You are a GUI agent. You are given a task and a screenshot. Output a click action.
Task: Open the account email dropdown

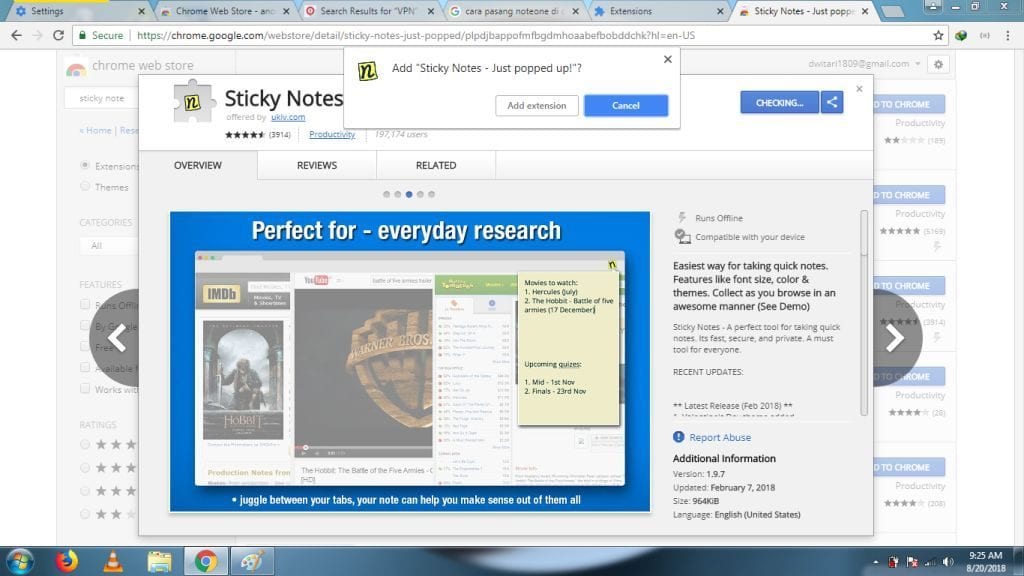[864, 64]
